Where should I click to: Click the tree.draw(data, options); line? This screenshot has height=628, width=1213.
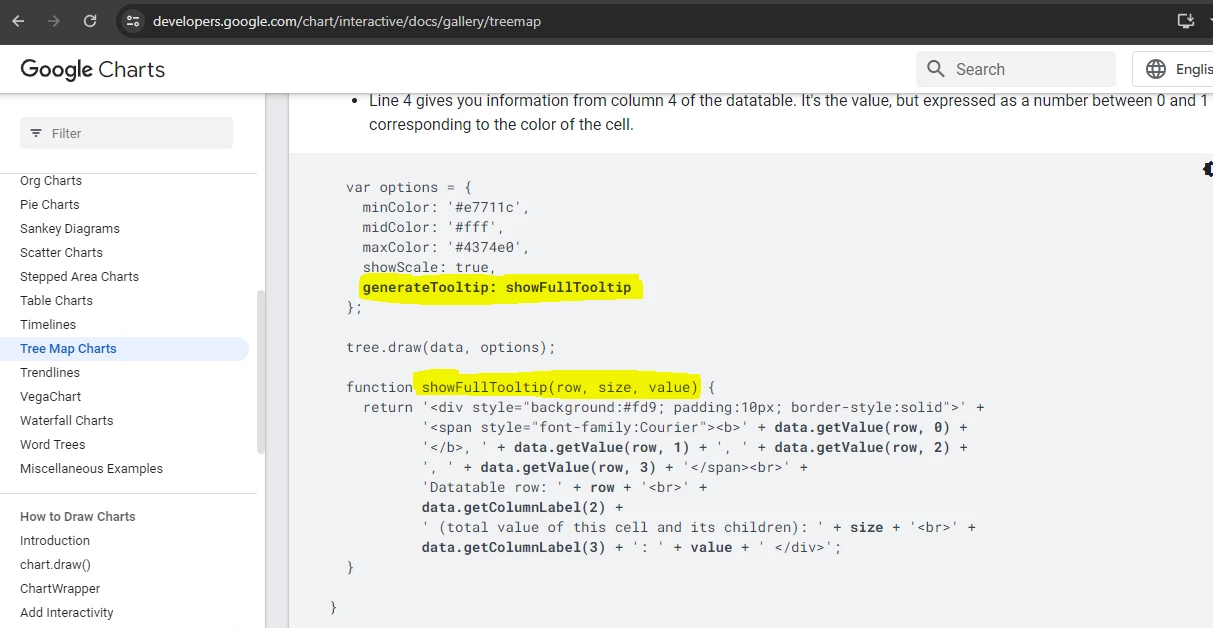point(450,347)
